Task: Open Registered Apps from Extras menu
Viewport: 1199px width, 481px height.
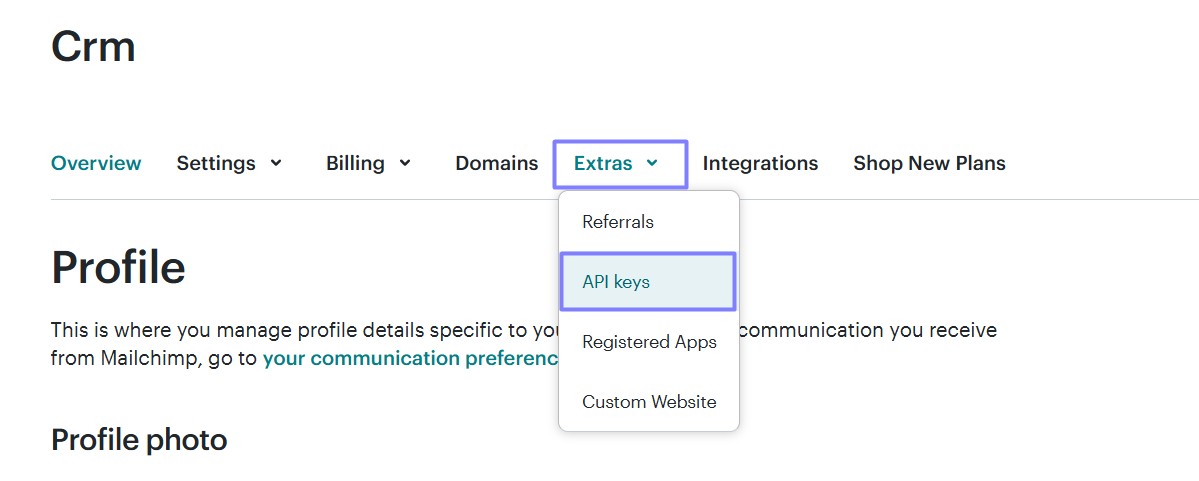Action: (649, 342)
